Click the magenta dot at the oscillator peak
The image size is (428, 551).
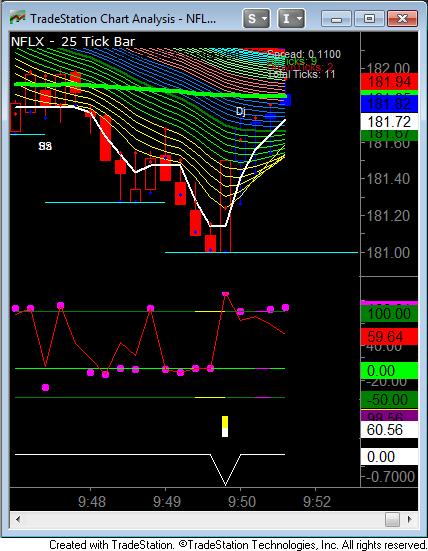[226, 294]
